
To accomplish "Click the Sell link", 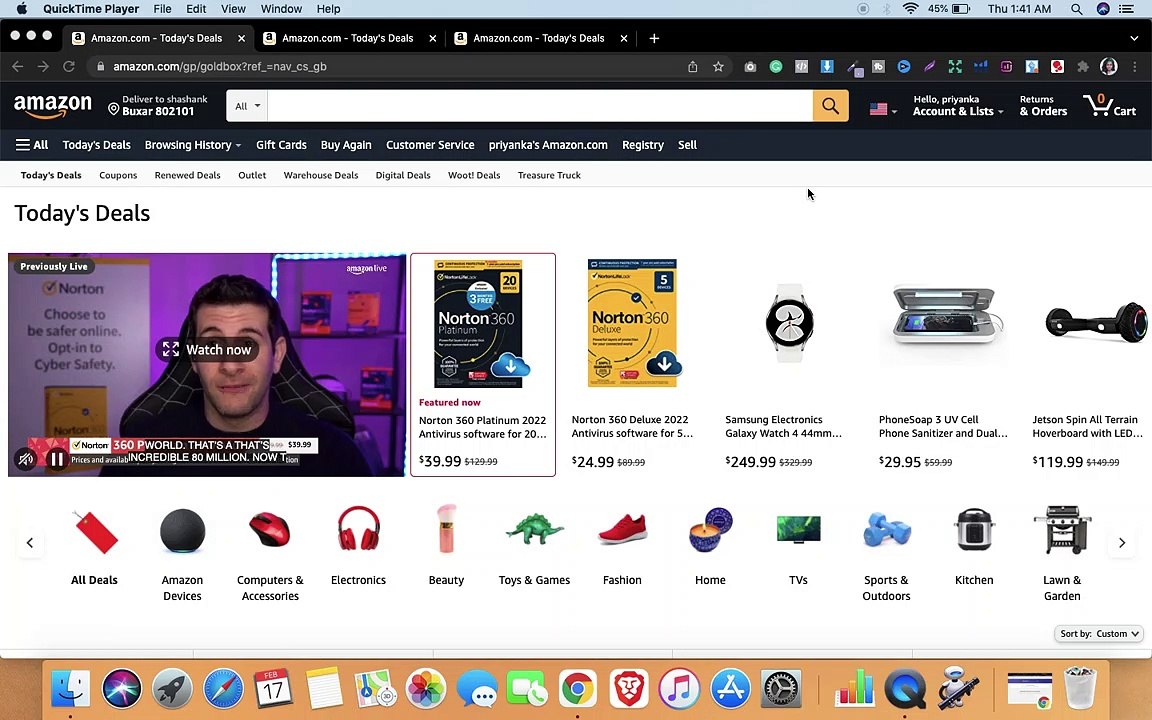I will (x=687, y=145).
